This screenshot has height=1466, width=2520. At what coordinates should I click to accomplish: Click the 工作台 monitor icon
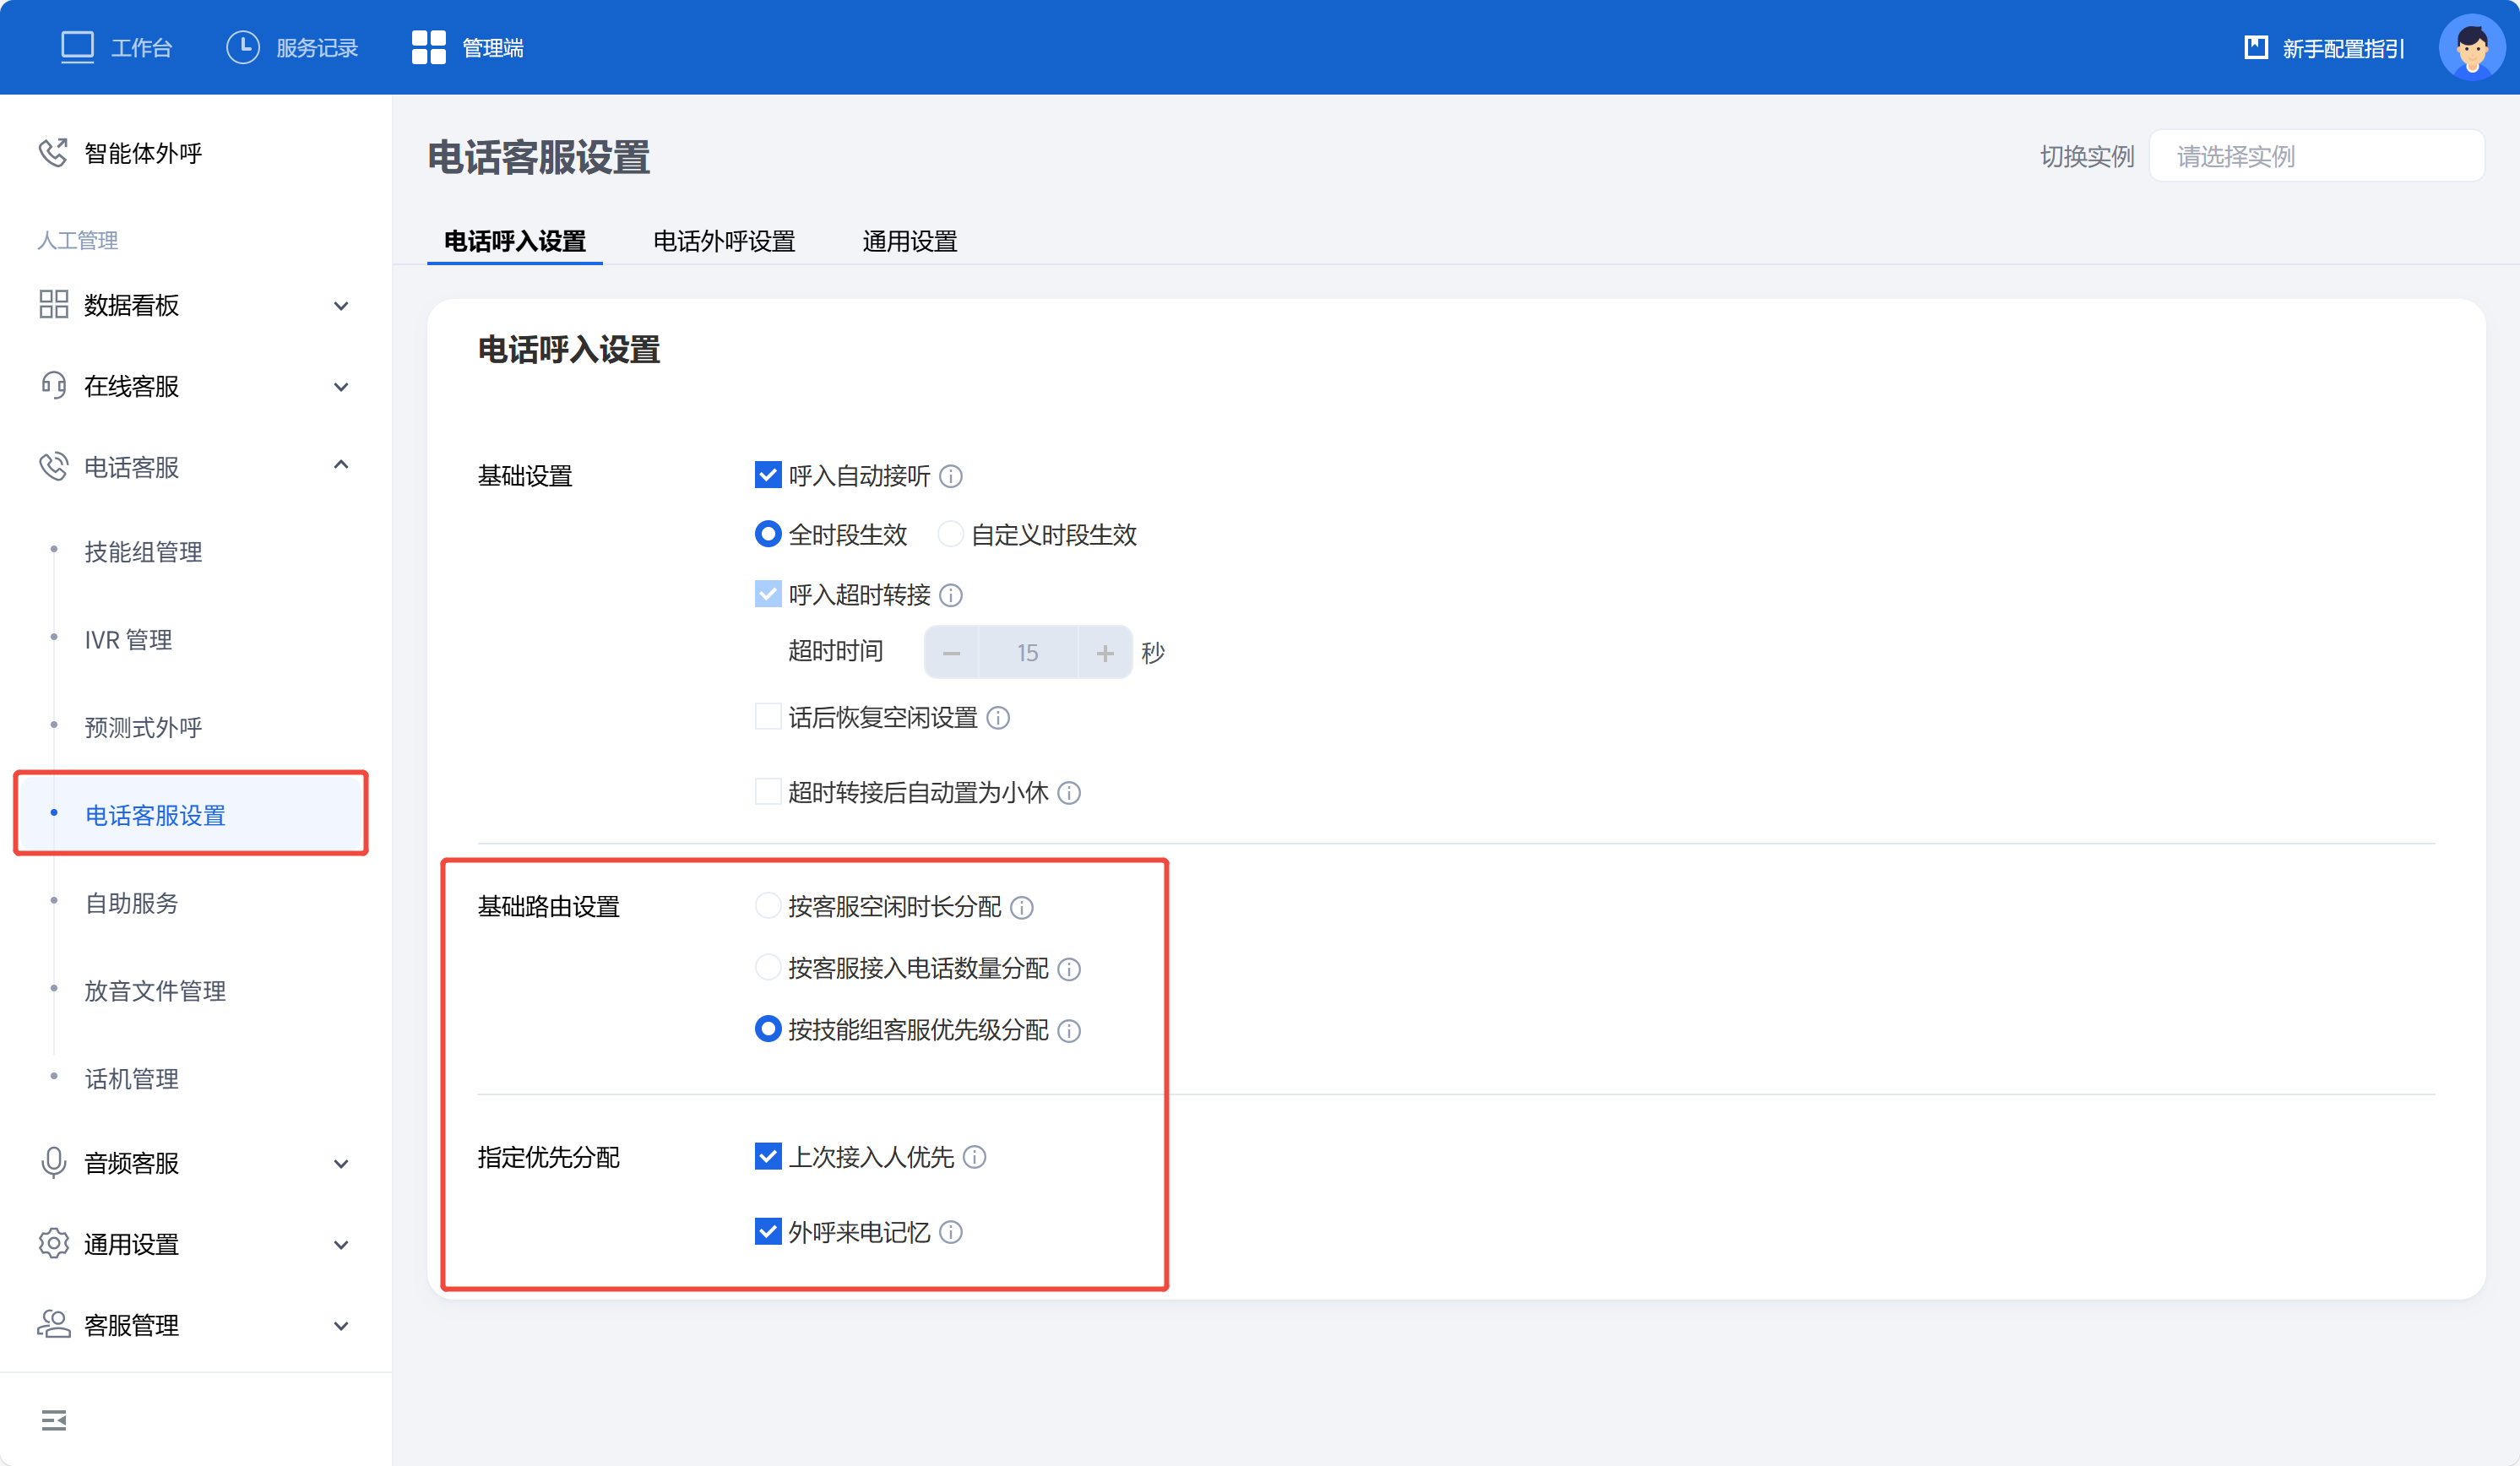(x=77, y=47)
